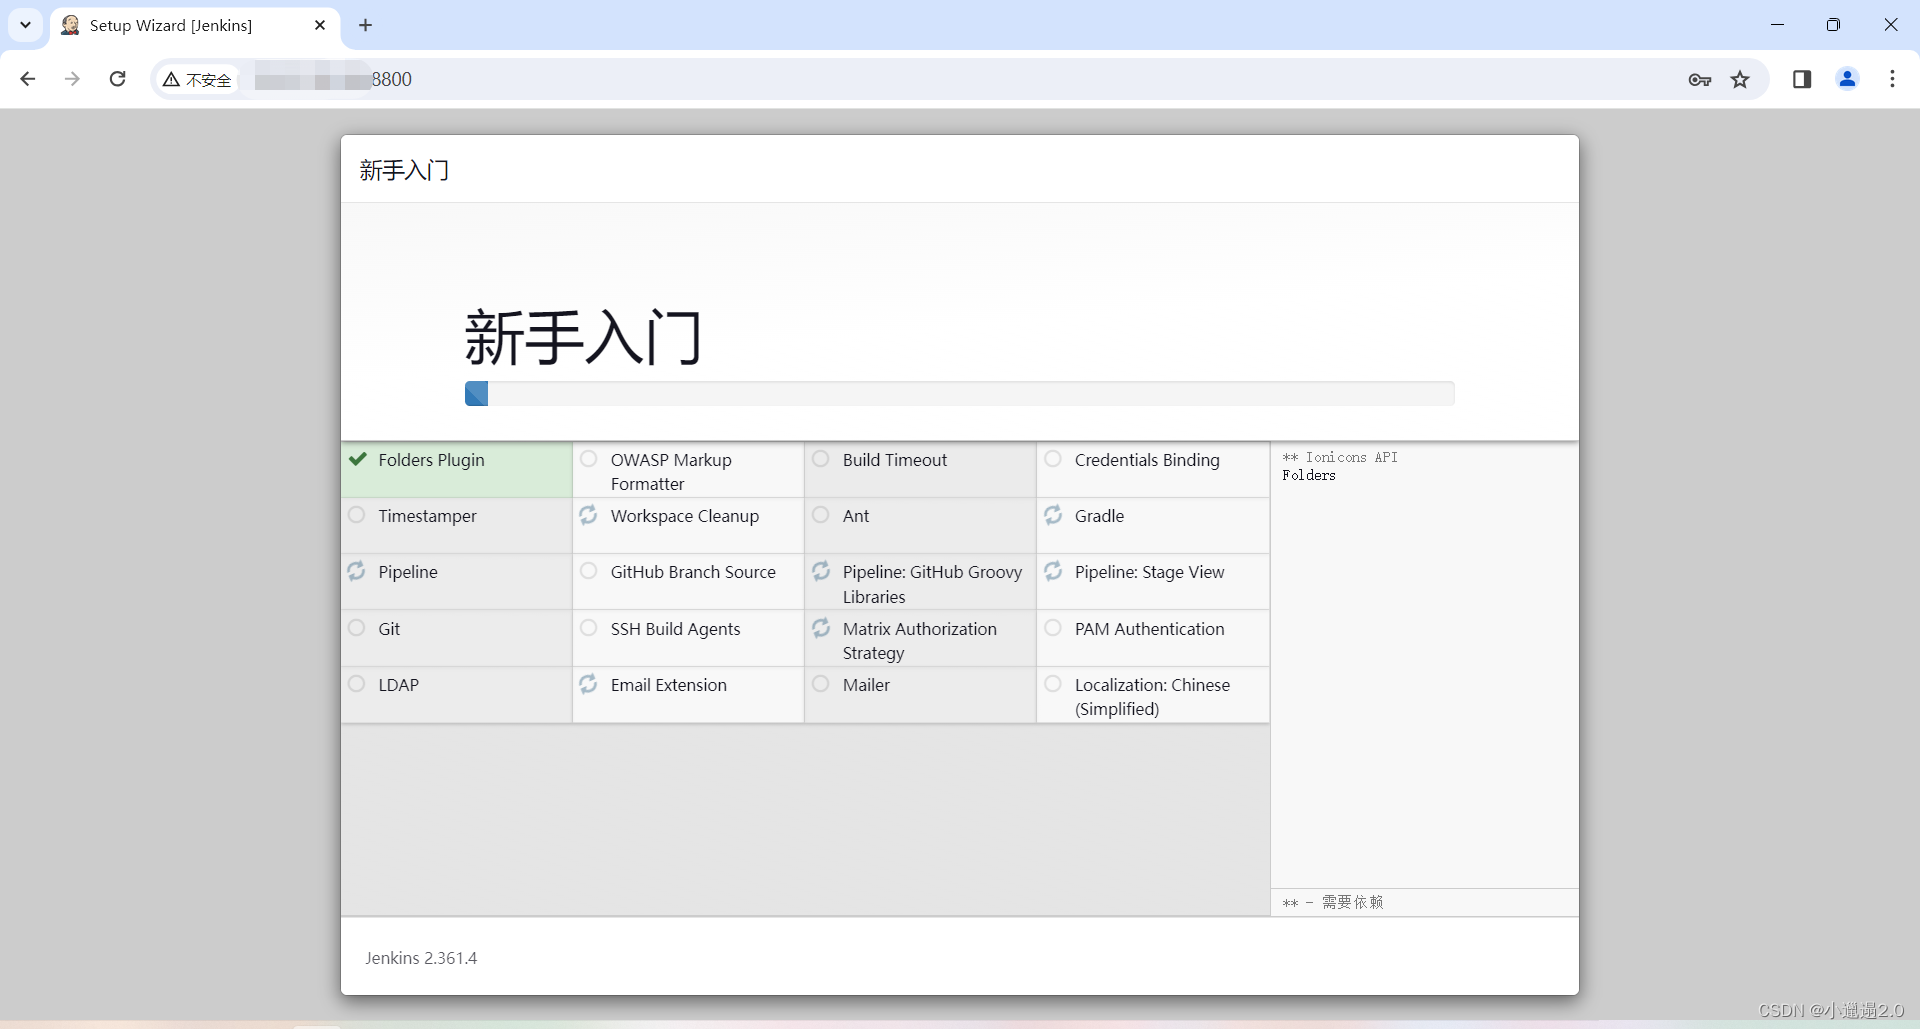
Task: Click the large 新手入门 heading
Action: 583,338
